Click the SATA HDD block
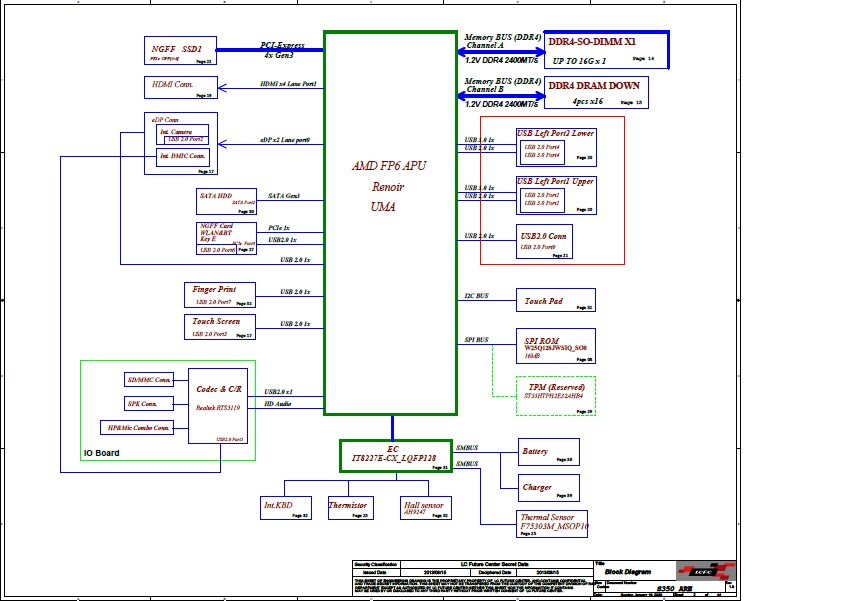Image resolution: width=851 pixels, height=601 pixels. point(227,200)
